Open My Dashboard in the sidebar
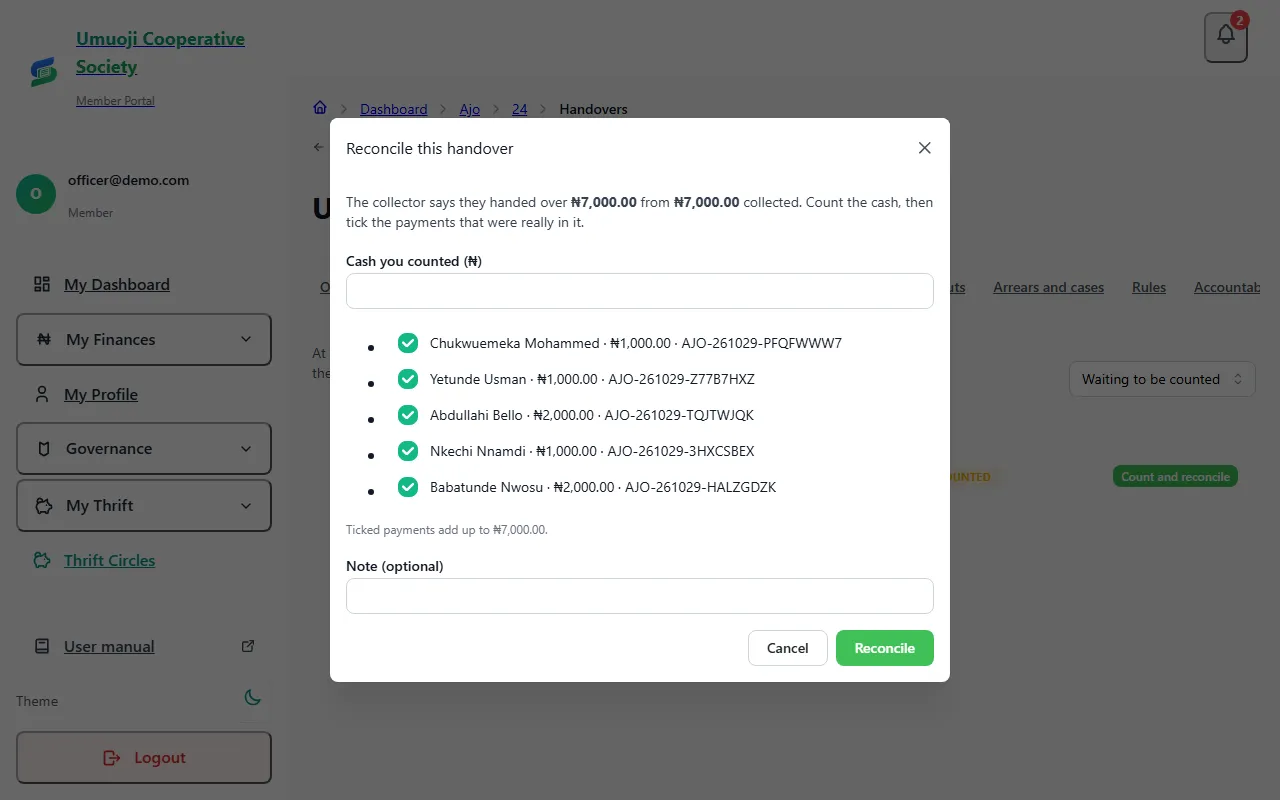Viewport: 1280px width, 800px height. 117,284
